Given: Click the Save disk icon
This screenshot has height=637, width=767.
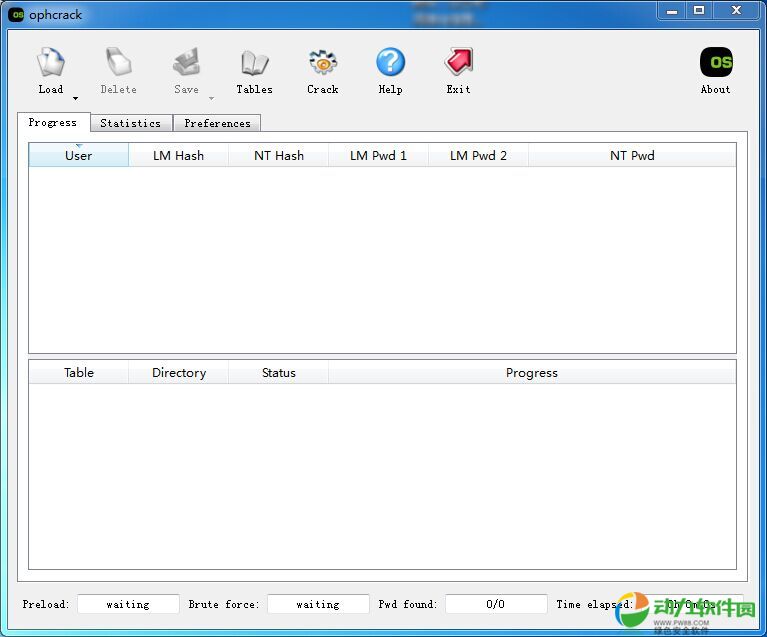Looking at the screenshot, I should pyautogui.click(x=186, y=63).
